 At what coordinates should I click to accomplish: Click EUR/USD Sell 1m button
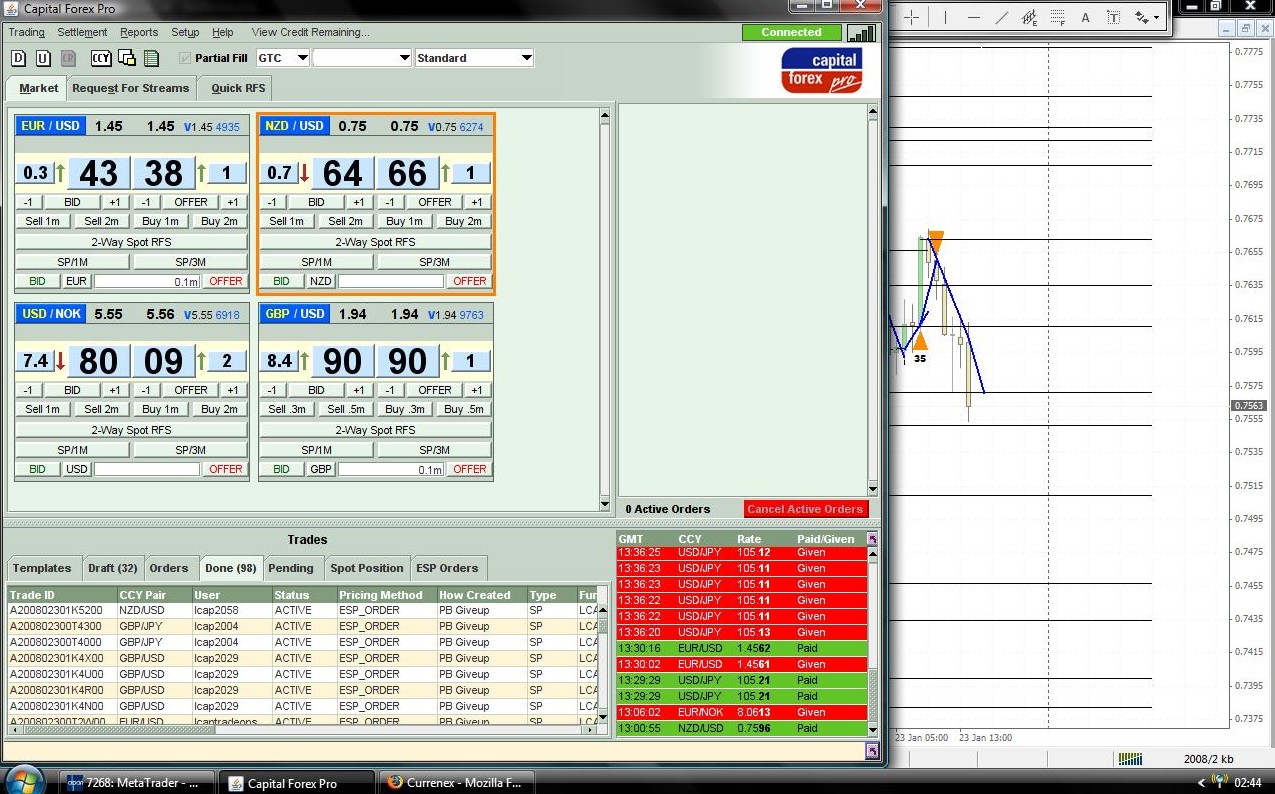43,221
